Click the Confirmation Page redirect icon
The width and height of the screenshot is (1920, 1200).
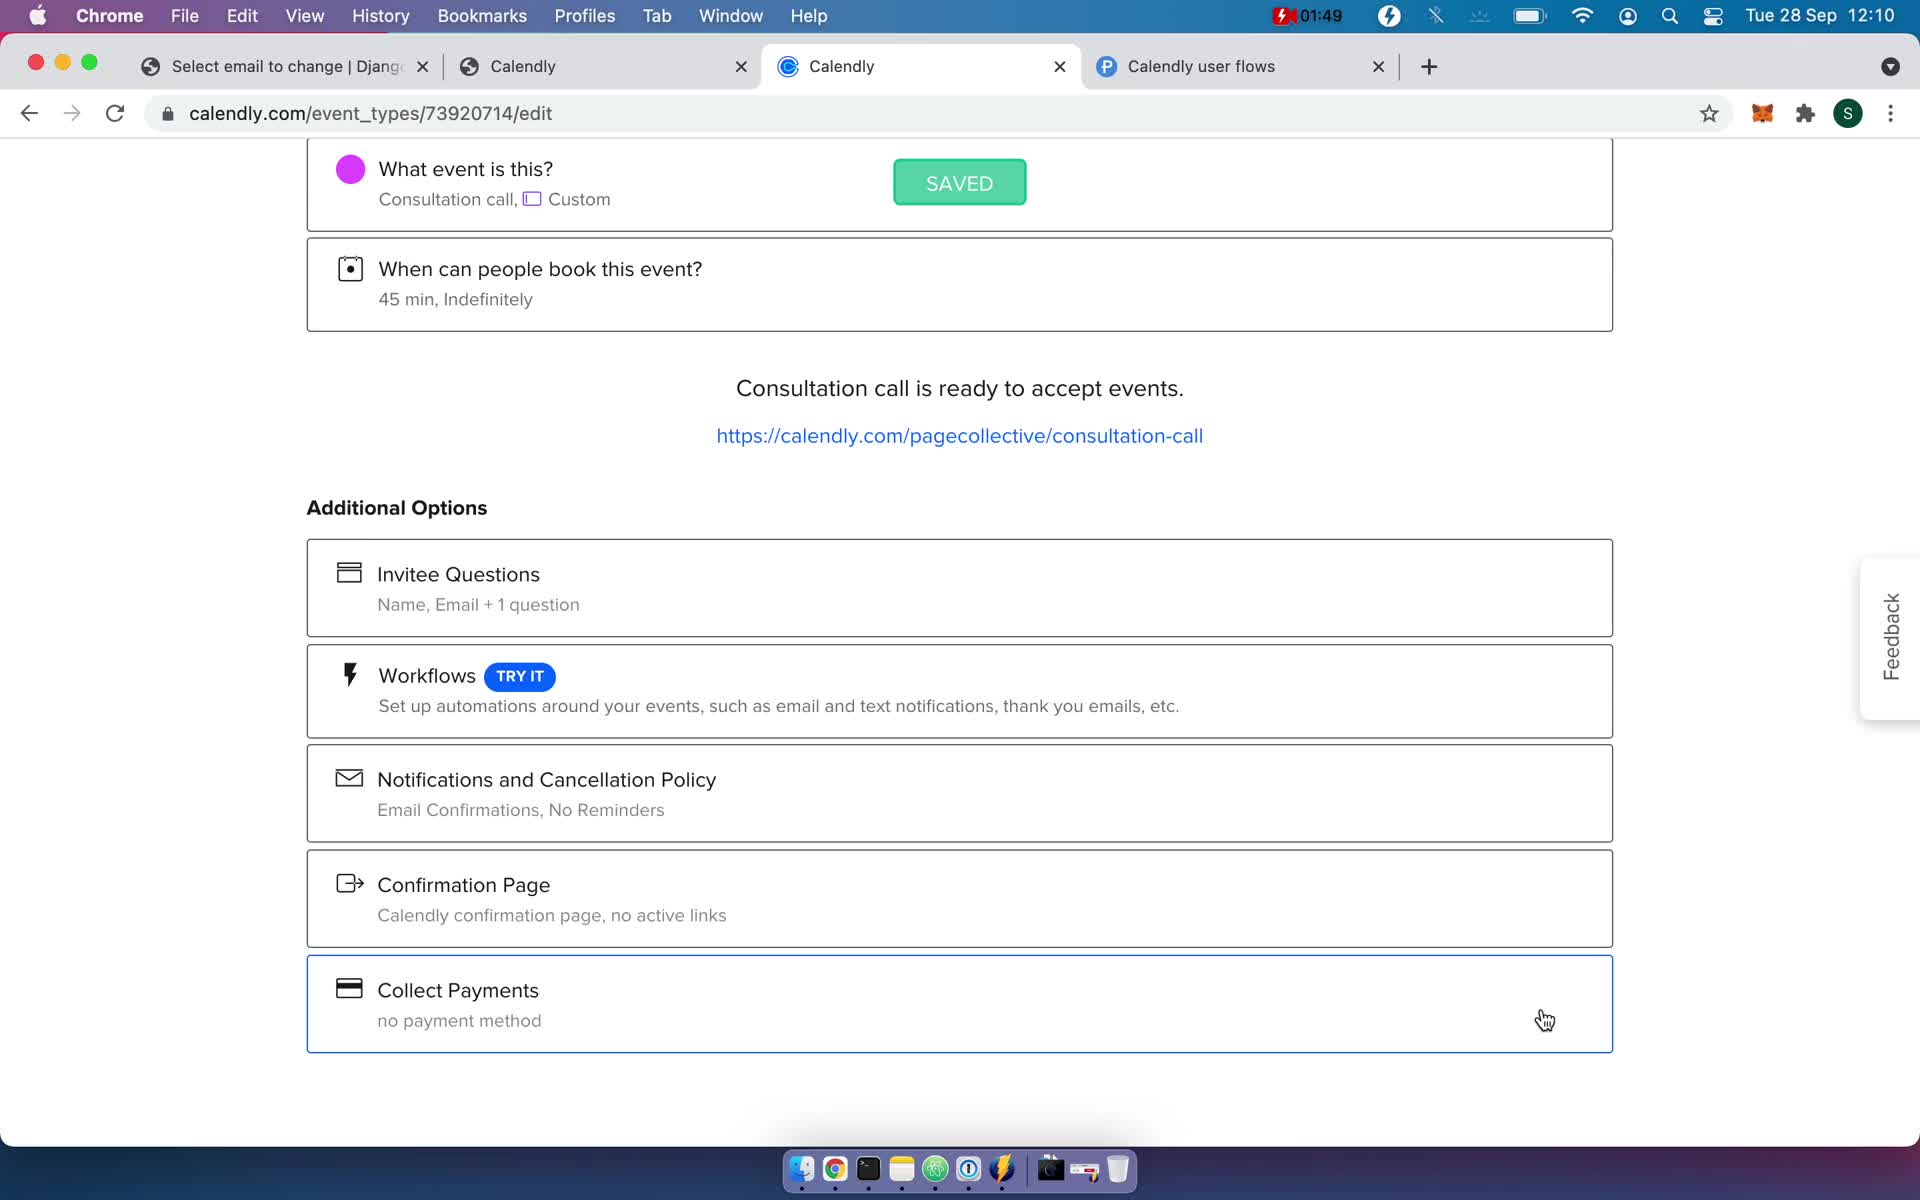click(351, 883)
